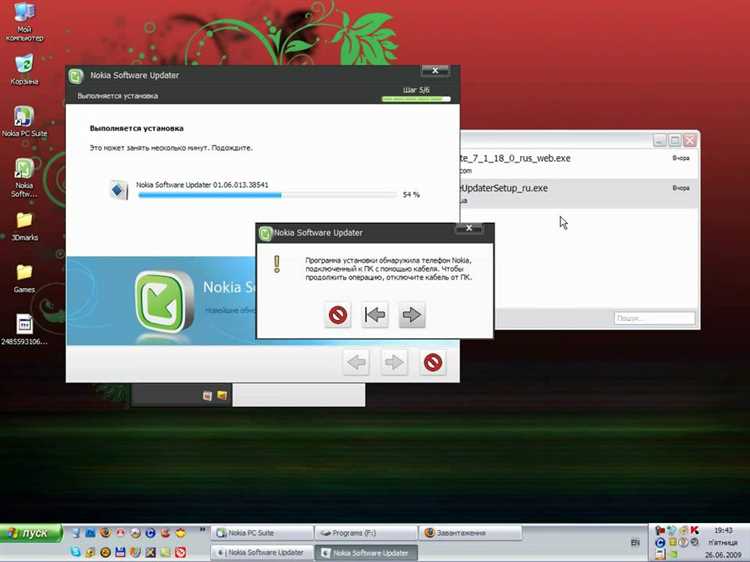Maximize the downloads window
Viewport: 750px width, 562px height.
[x=675, y=140]
